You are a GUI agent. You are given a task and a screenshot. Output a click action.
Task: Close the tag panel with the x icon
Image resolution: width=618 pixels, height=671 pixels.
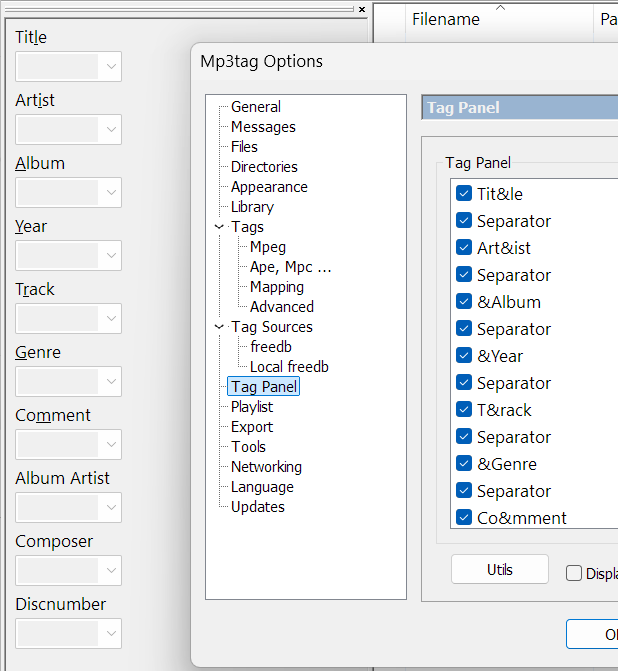point(362,9)
